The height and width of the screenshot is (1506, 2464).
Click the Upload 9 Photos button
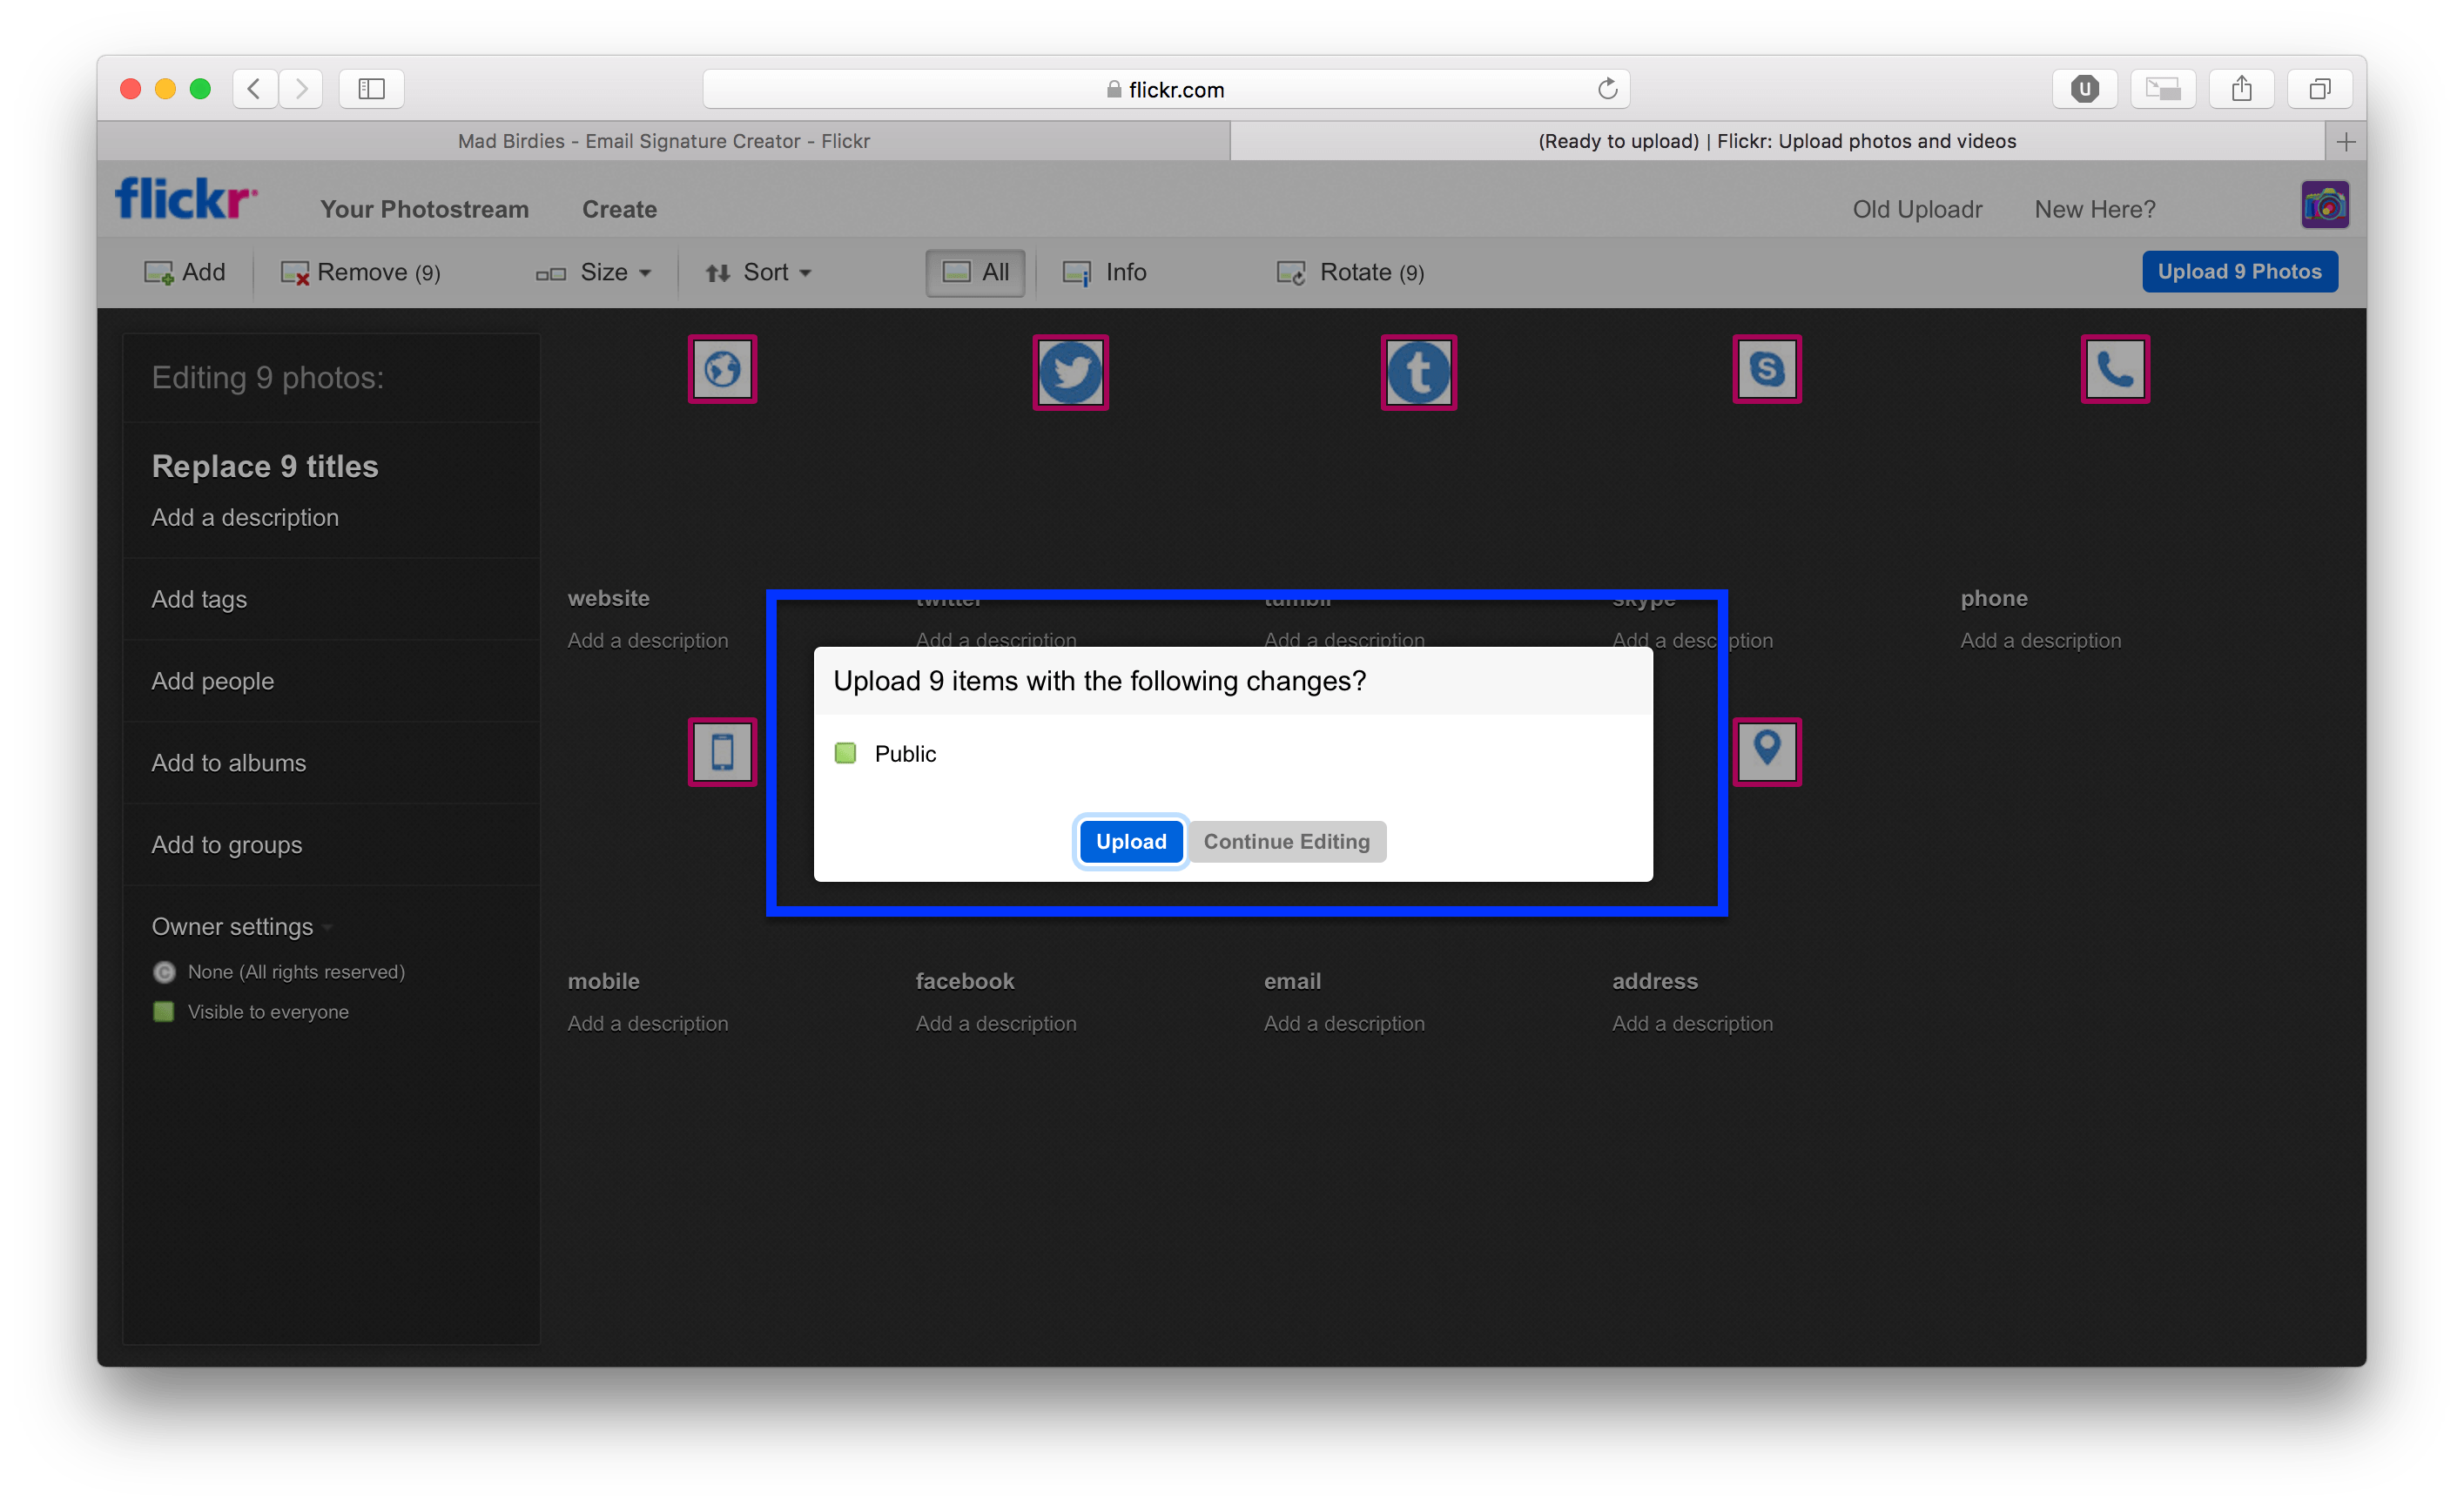click(2239, 271)
